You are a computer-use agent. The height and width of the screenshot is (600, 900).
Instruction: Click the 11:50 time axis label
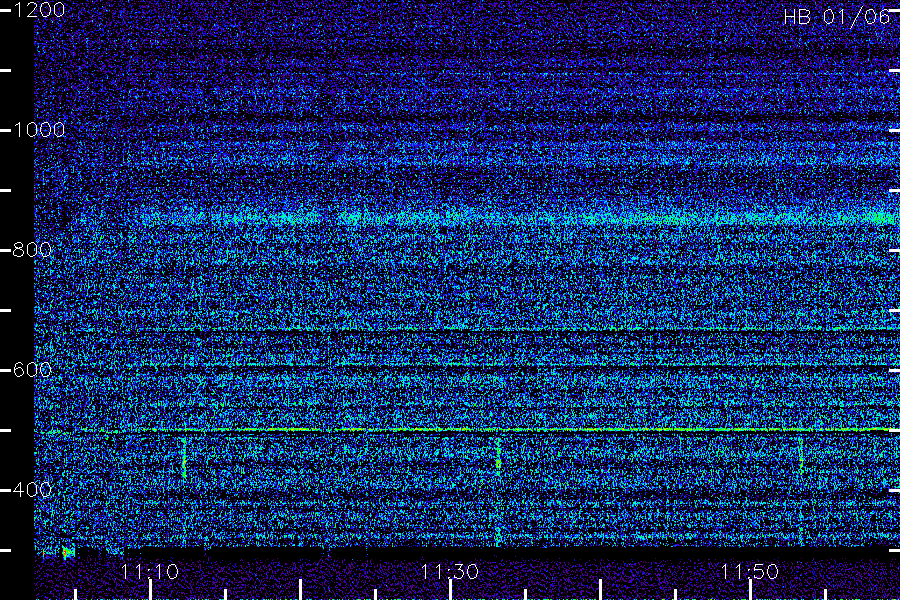[749, 572]
